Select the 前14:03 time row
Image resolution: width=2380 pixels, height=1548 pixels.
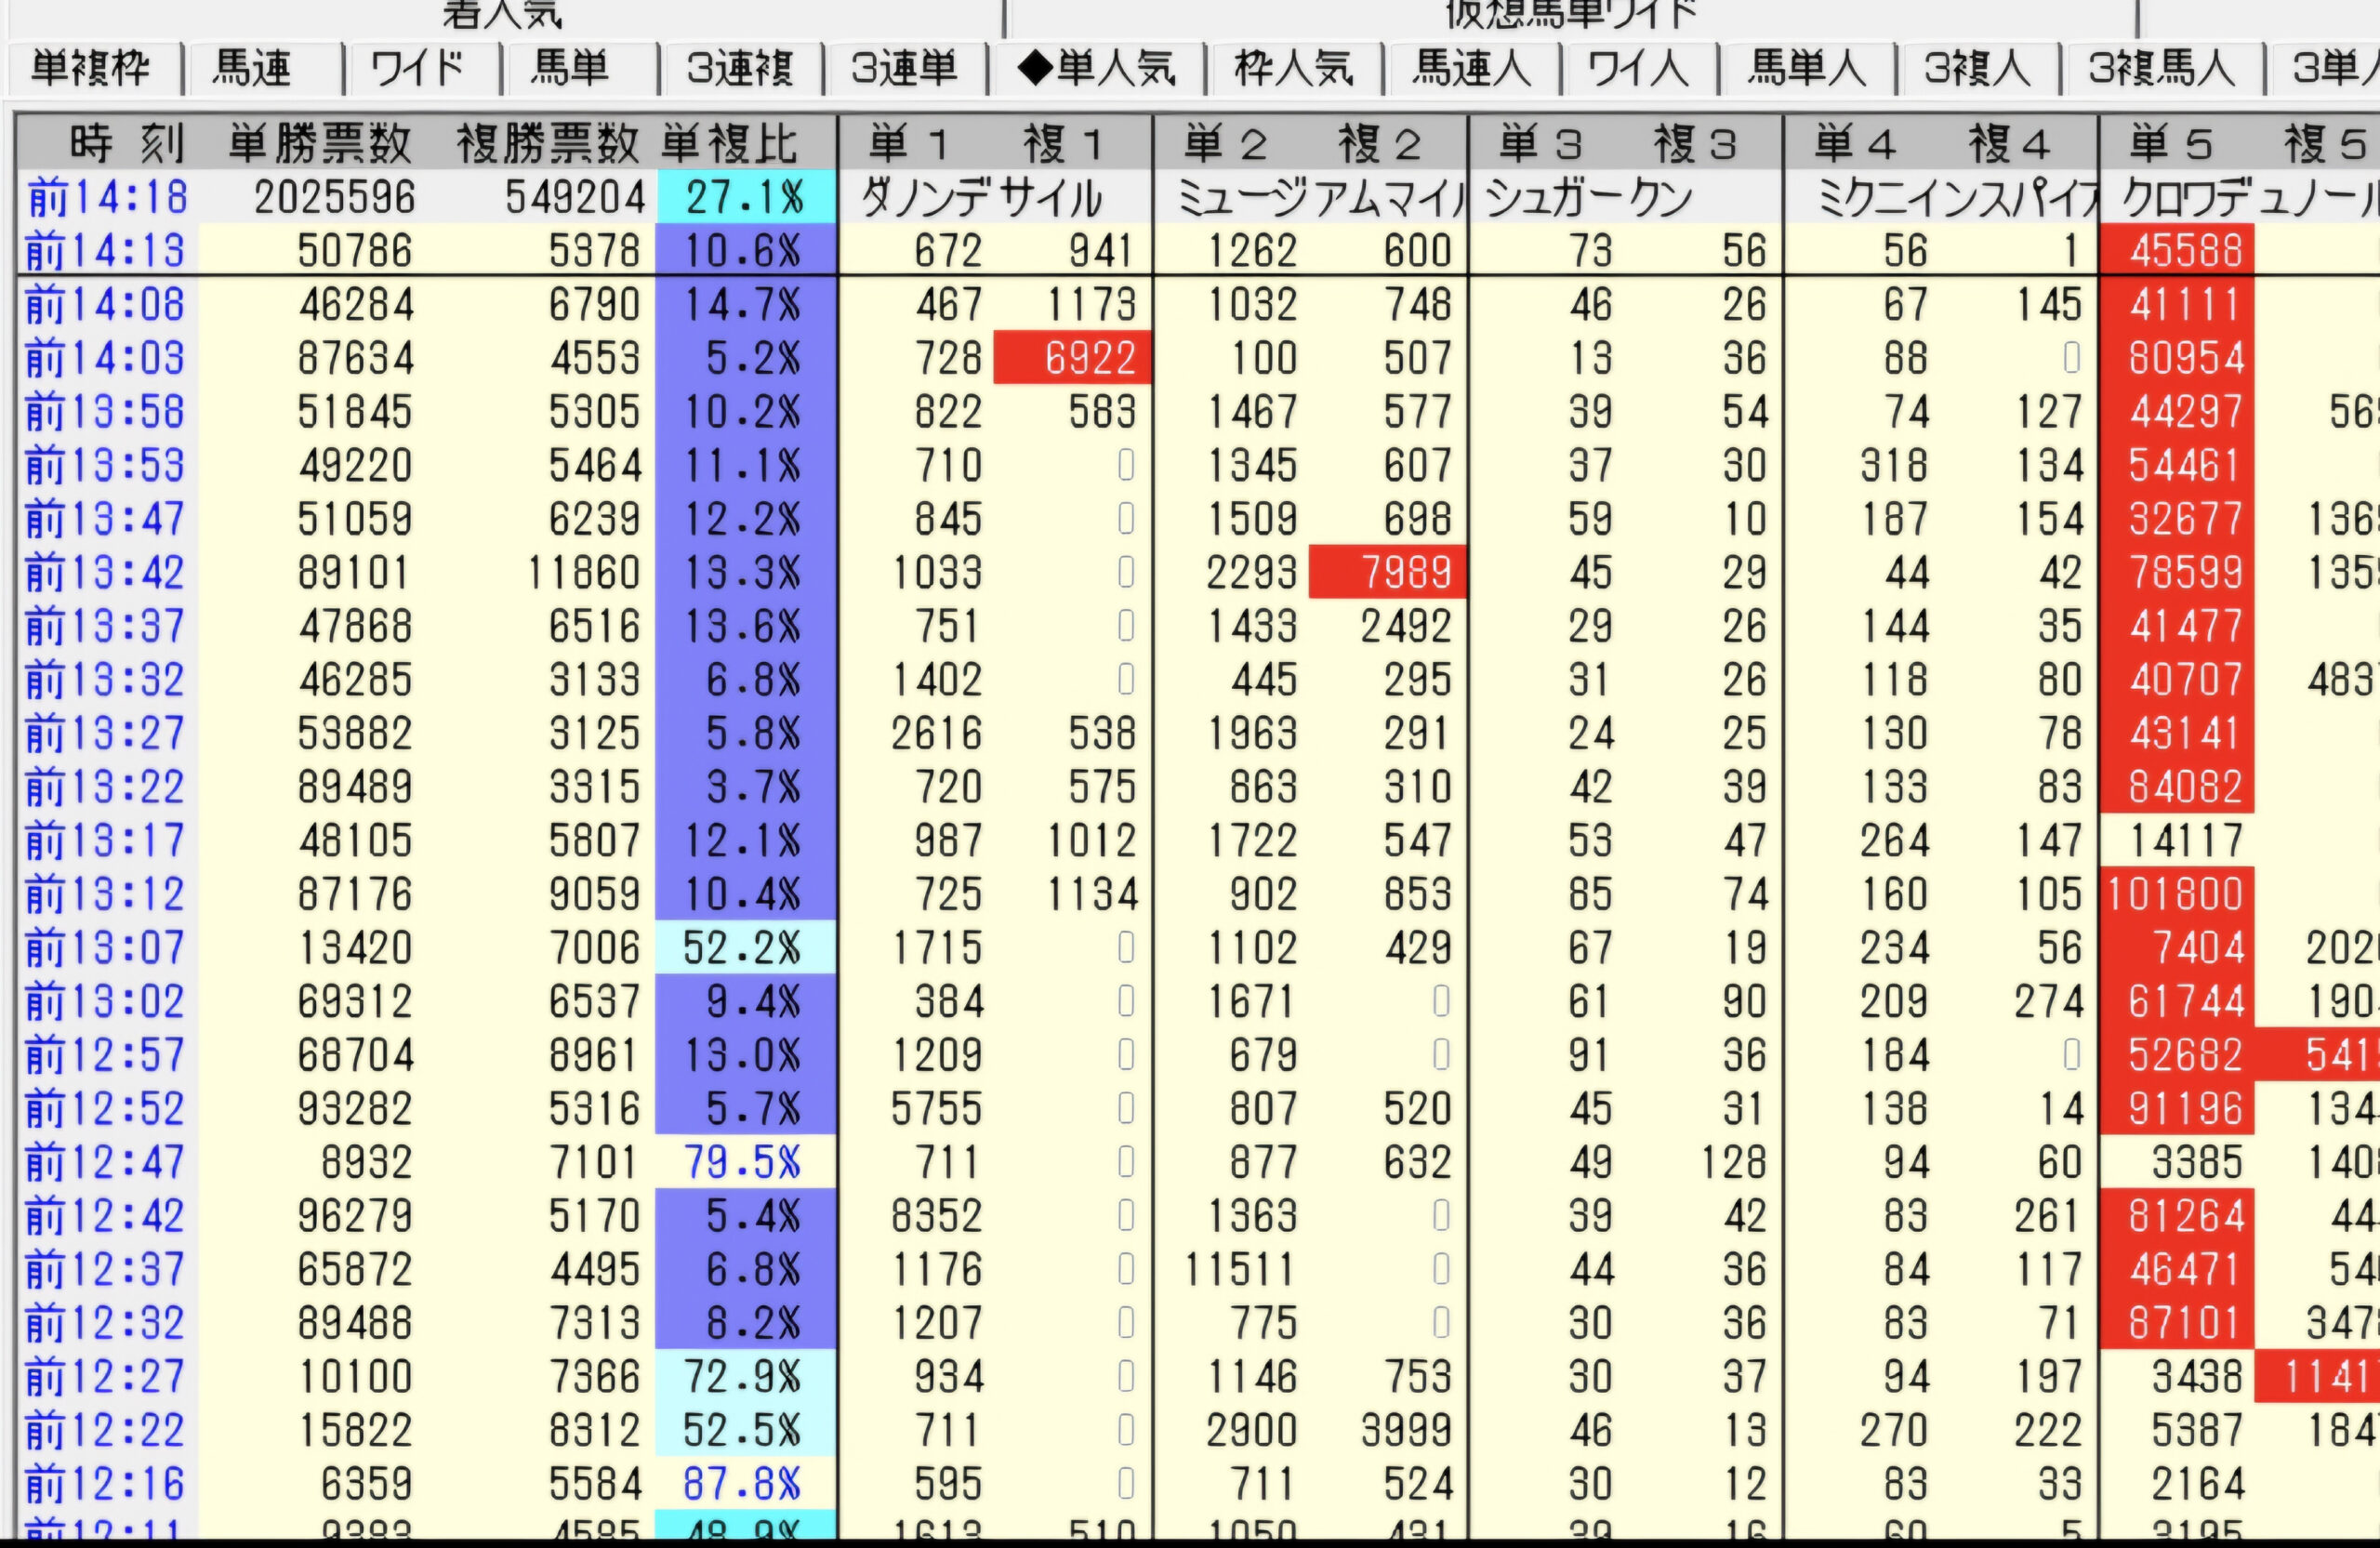[x=106, y=358]
